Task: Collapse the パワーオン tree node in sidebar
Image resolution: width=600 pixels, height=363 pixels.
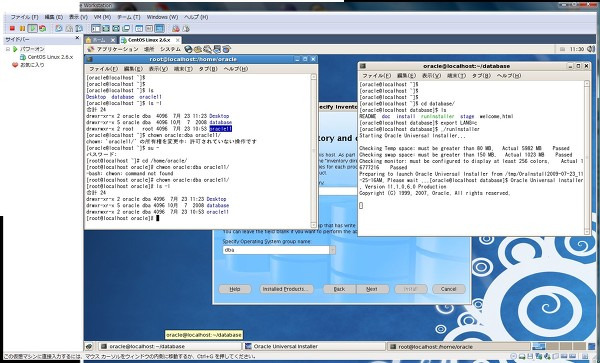Action: coord(8,49)
